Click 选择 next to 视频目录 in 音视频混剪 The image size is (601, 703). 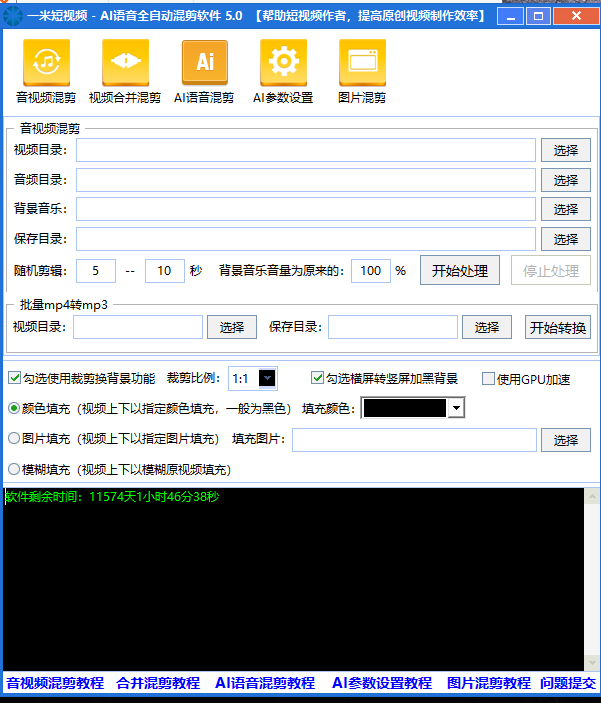click(566, 150)
